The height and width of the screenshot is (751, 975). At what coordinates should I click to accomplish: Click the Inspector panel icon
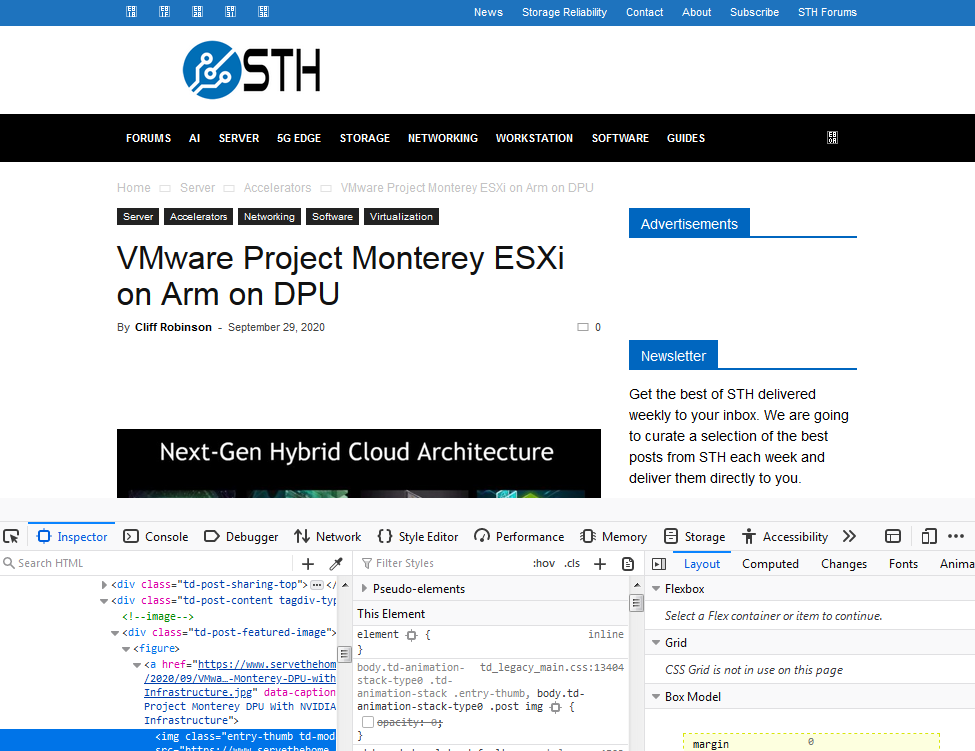[x=44, y=537]
